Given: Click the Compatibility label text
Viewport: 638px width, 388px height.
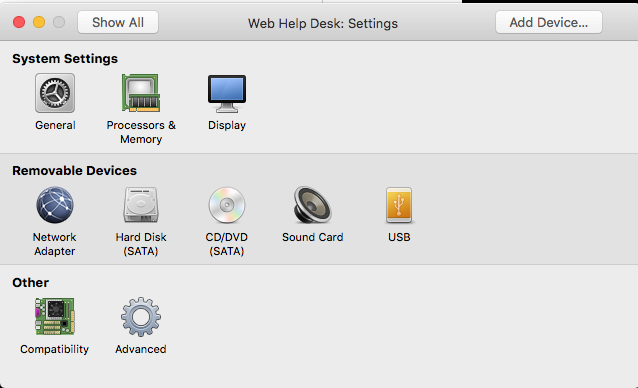Looking at the screenshot, I should point(55,349).
